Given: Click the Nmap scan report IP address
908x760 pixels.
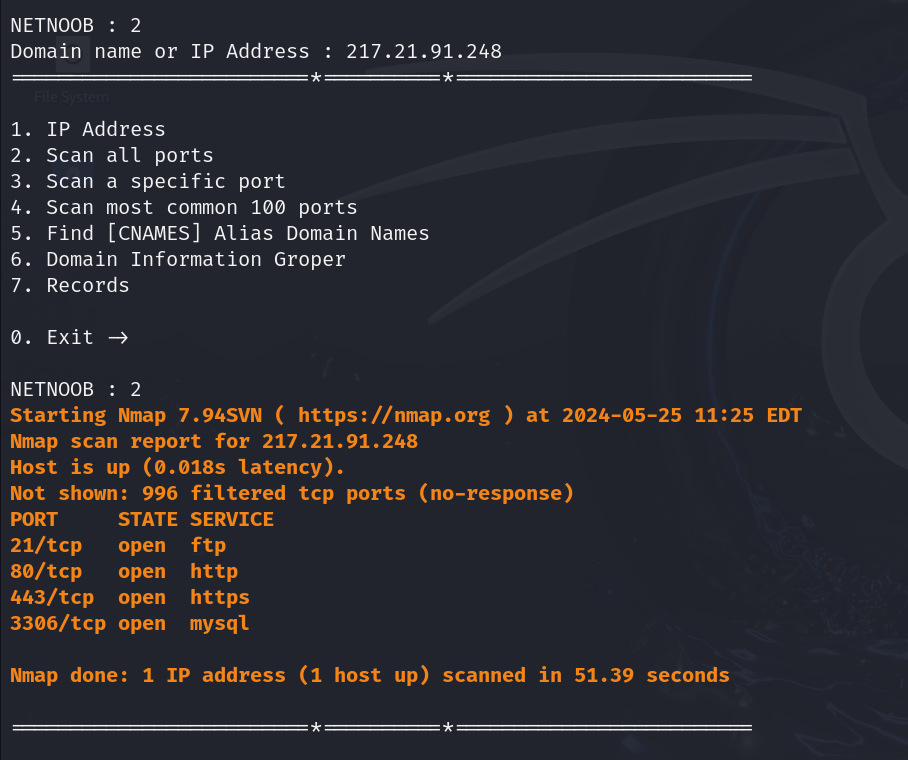Looking at the screenshot, I should point(340,441).
